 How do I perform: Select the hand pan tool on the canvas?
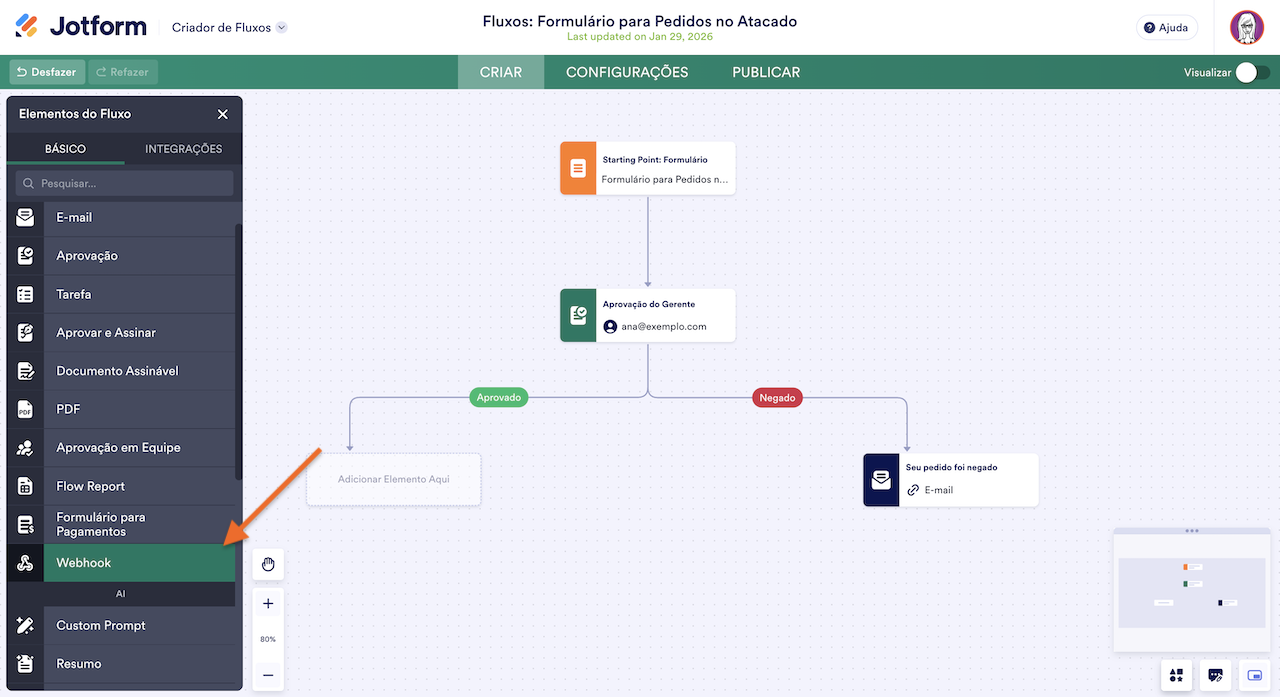point(267,564)
